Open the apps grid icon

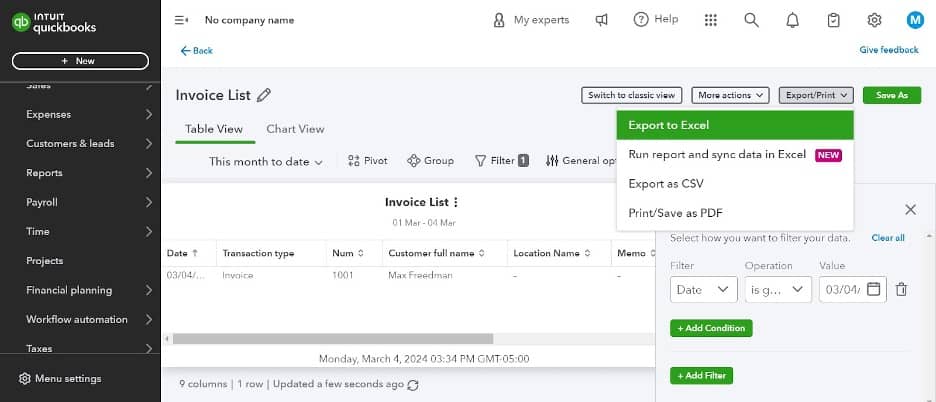click(x=711, y=20)
